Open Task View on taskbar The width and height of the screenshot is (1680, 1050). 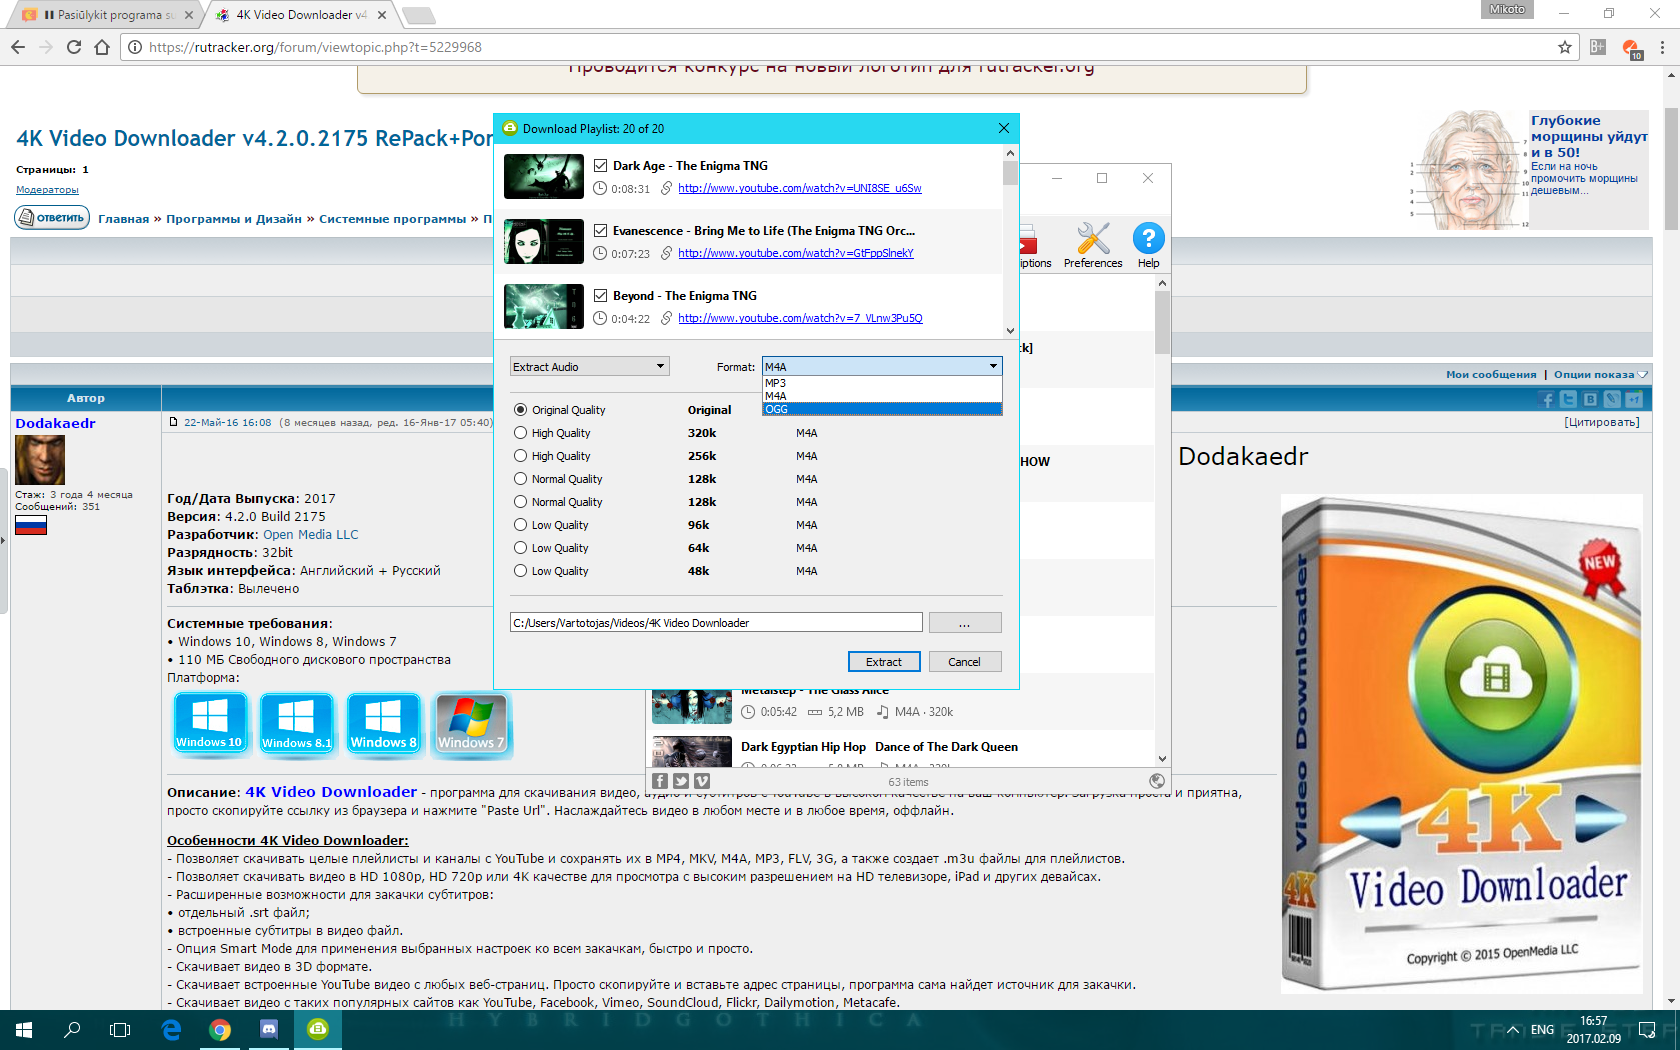120,1029
